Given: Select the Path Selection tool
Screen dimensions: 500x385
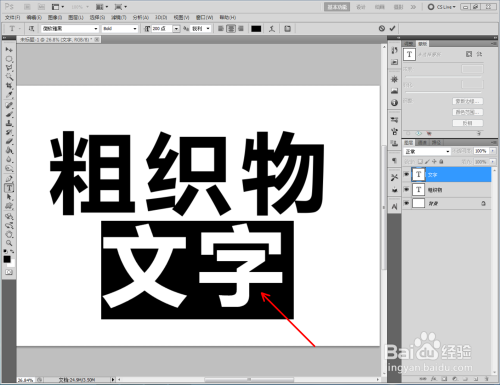Looking at the screenshot, I should click(9, 197).
